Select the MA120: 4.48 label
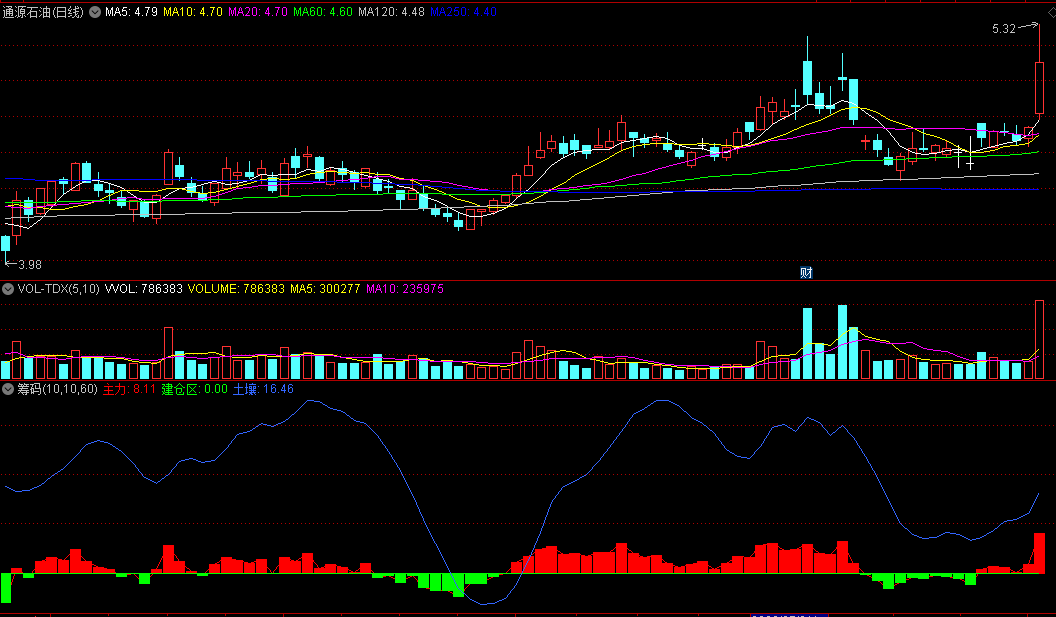1056x617 pixels. point(391,12)
